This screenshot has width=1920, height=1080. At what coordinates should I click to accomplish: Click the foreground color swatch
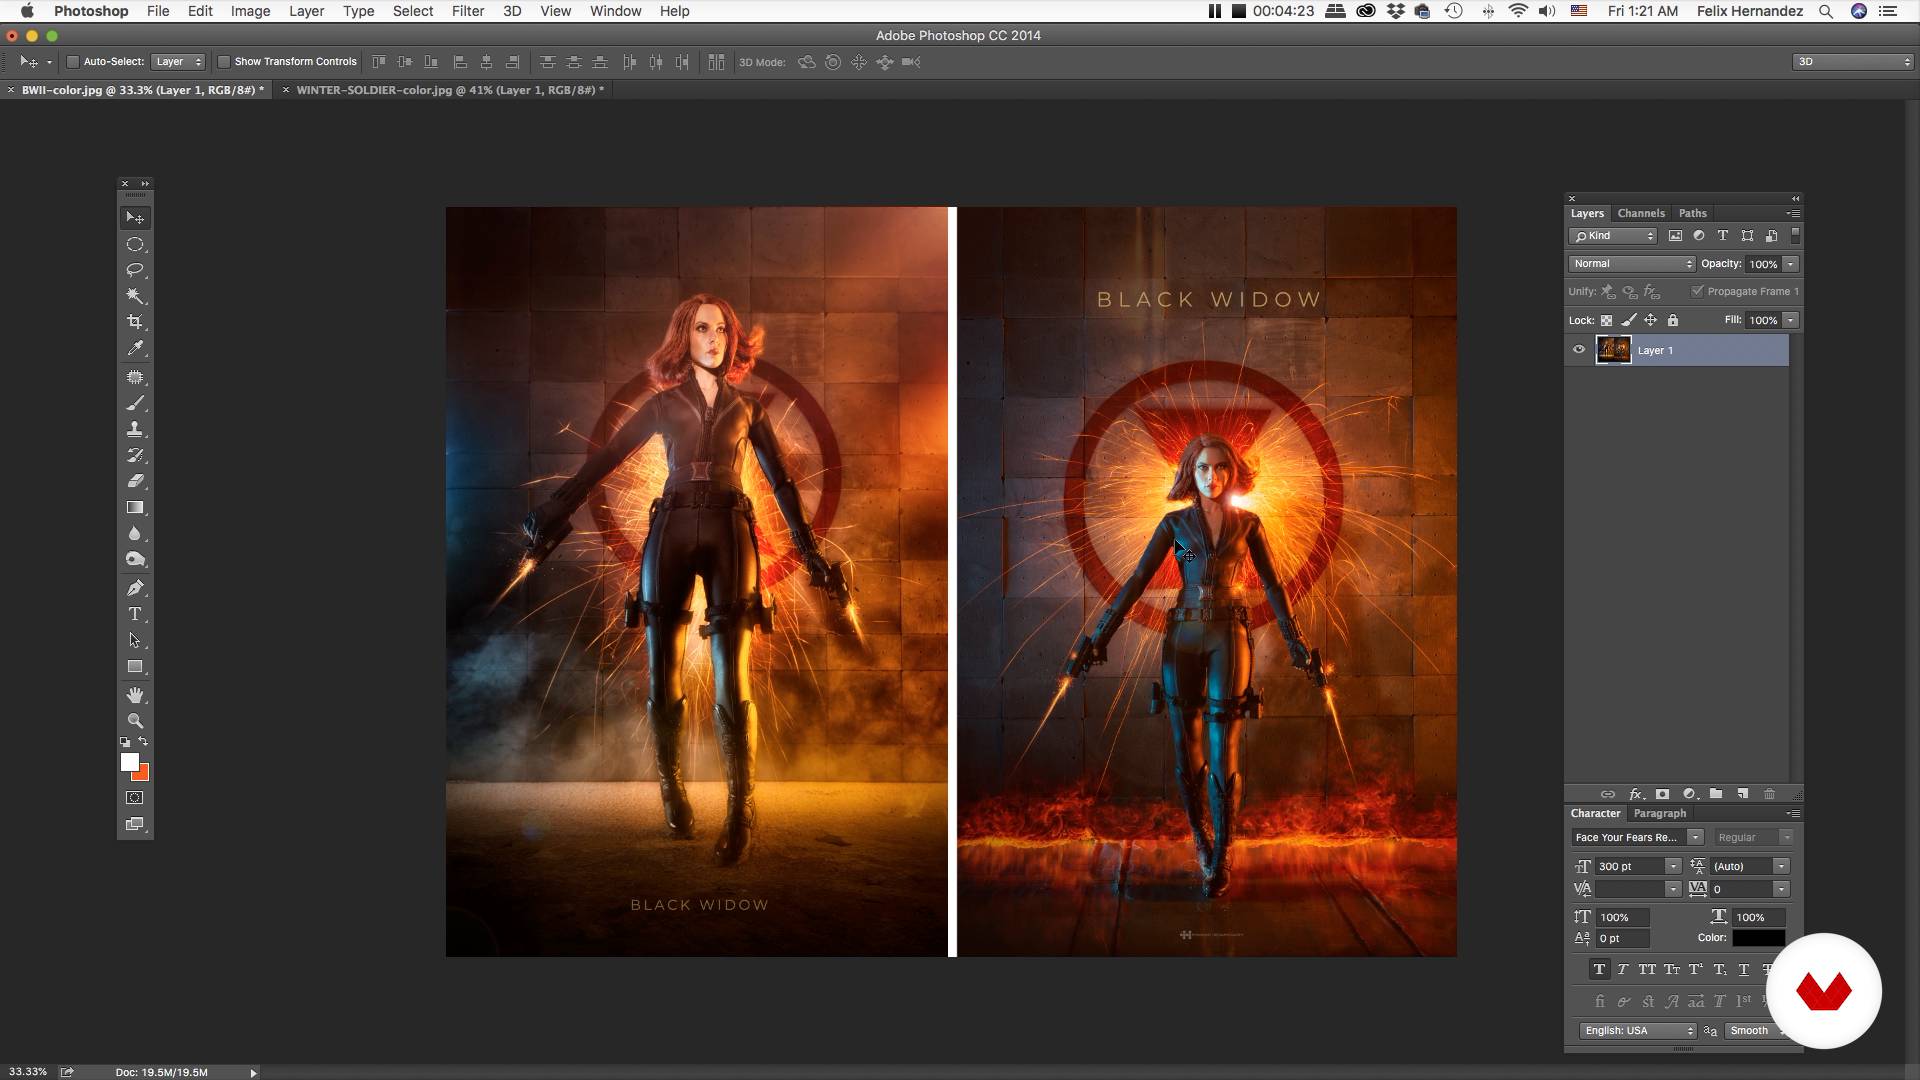point(129,762)
